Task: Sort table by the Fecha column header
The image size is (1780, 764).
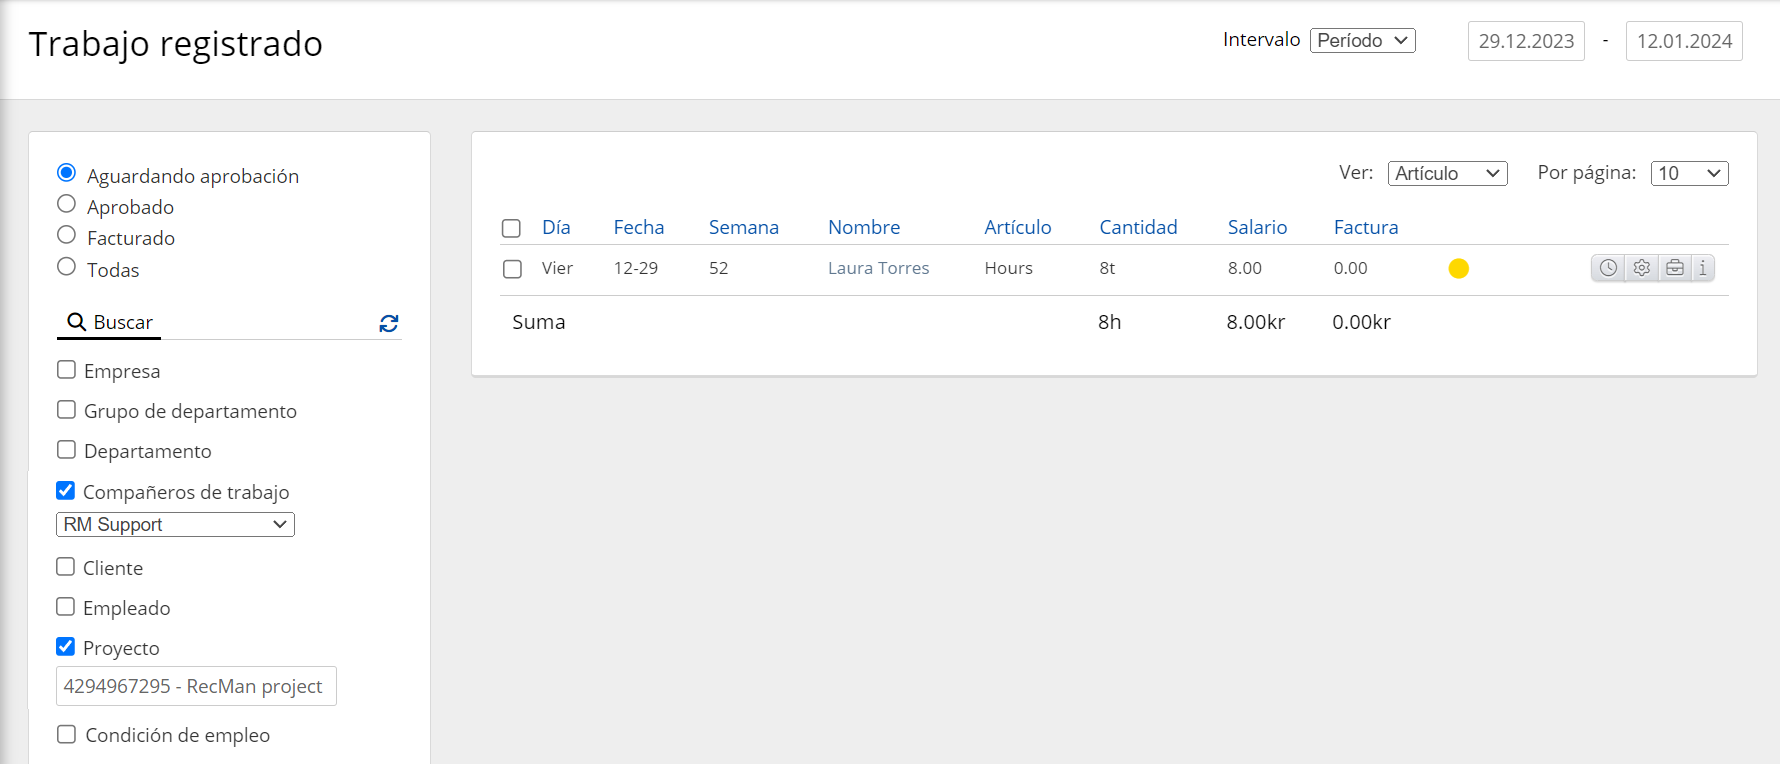Action: coord(638,227)
